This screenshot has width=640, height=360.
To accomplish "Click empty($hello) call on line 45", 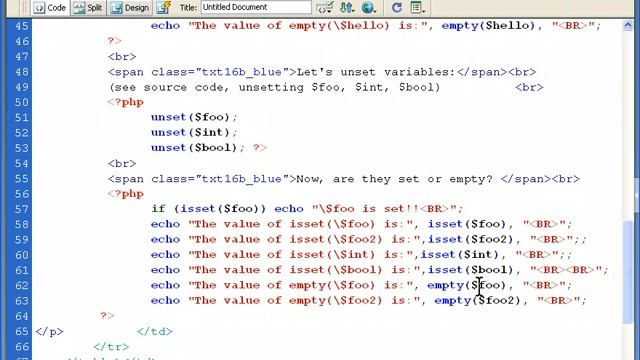I will (x=488, y=26).
